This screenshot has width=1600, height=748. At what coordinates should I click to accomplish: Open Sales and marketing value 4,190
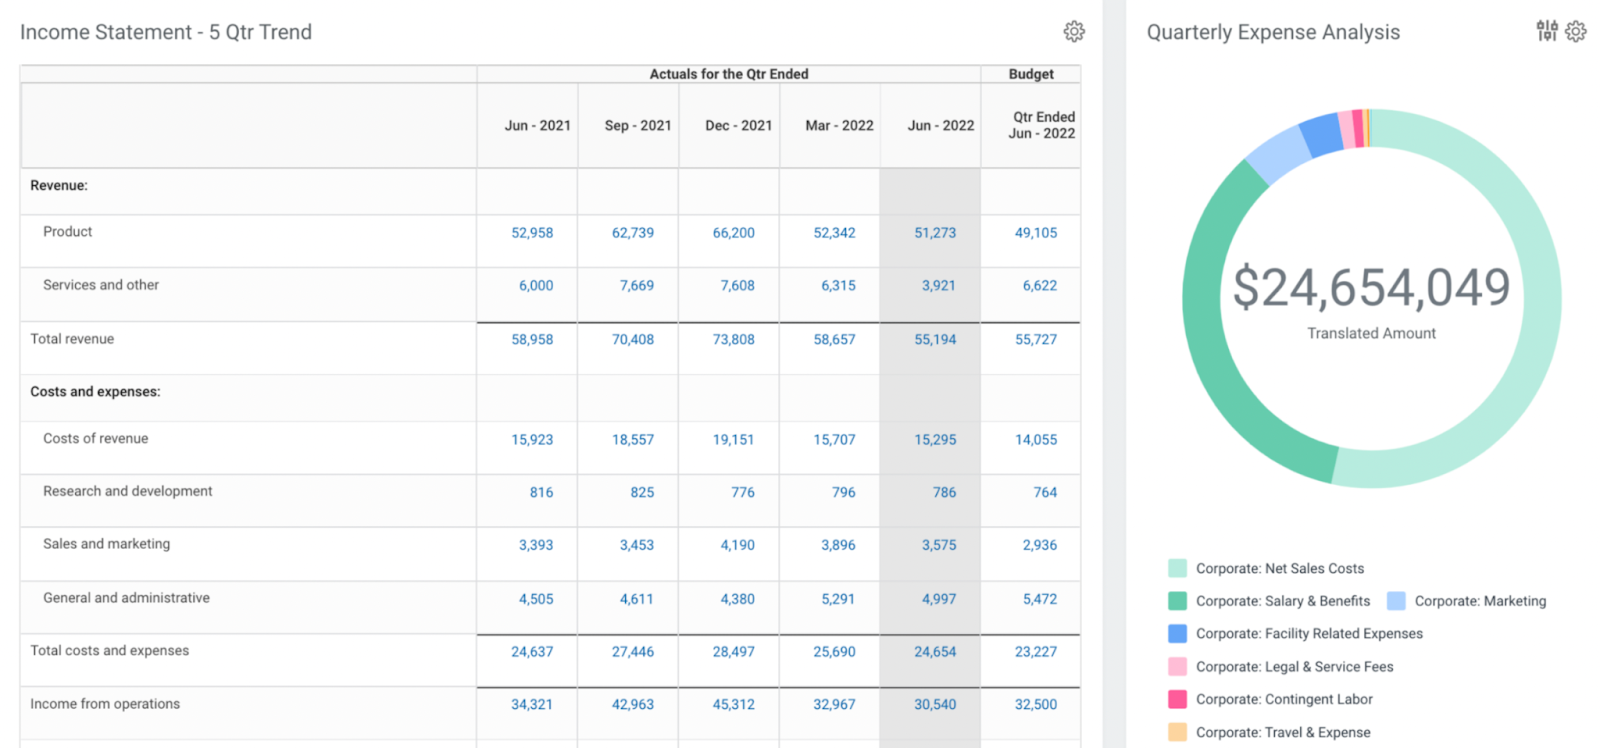738,546
